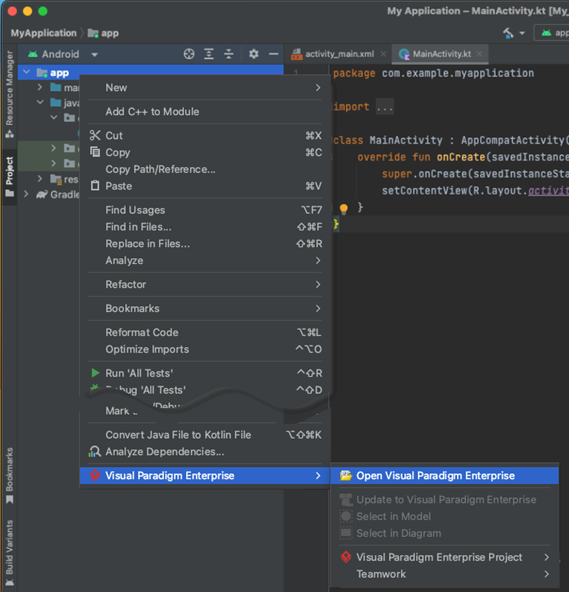Click the override fun onCreate line
This screenshot has width=569, height=592.
coord(463,157)
